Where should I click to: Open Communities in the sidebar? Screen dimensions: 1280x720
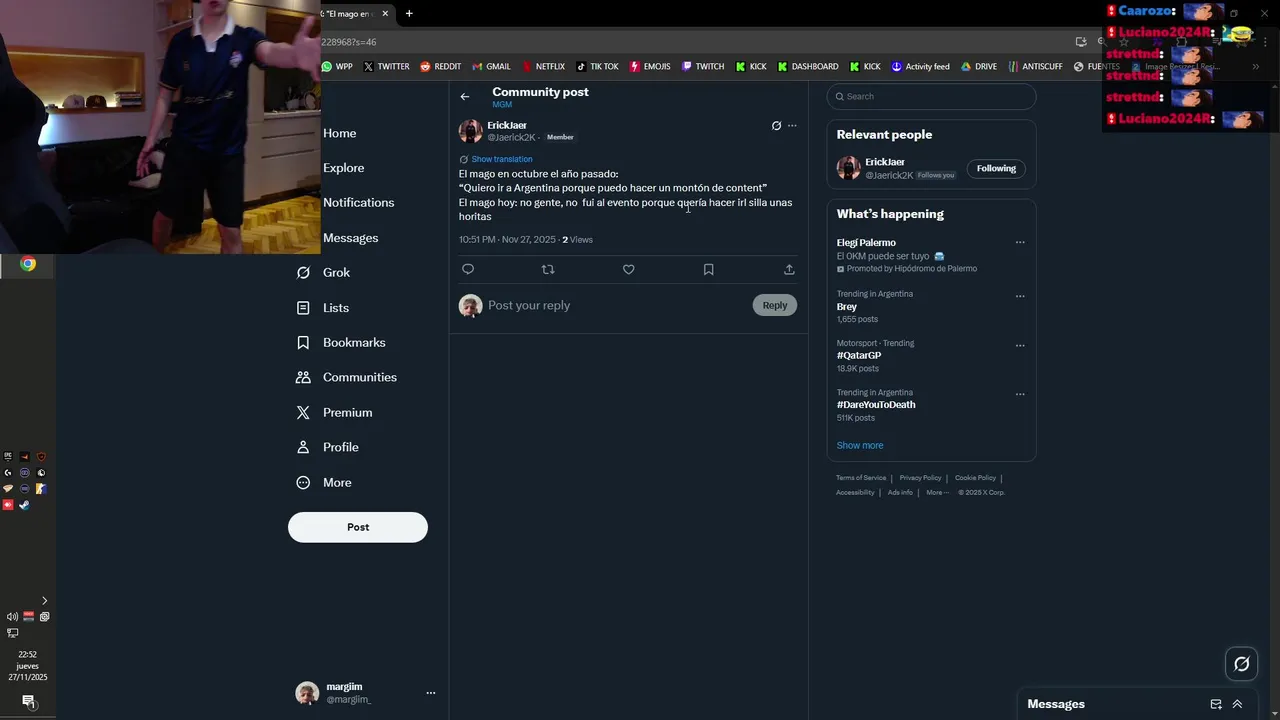tap(346, 377)
